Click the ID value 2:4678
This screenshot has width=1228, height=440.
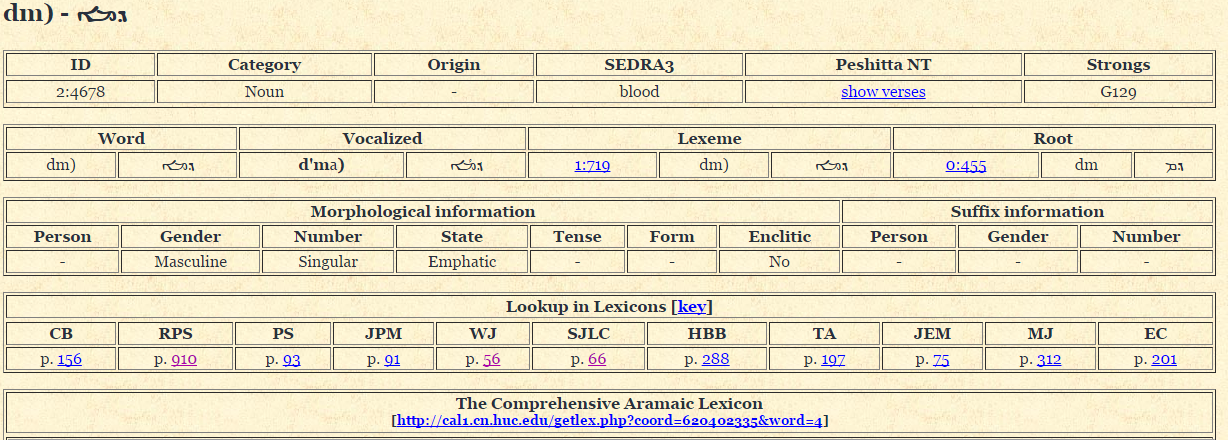(x=81, y=92)
